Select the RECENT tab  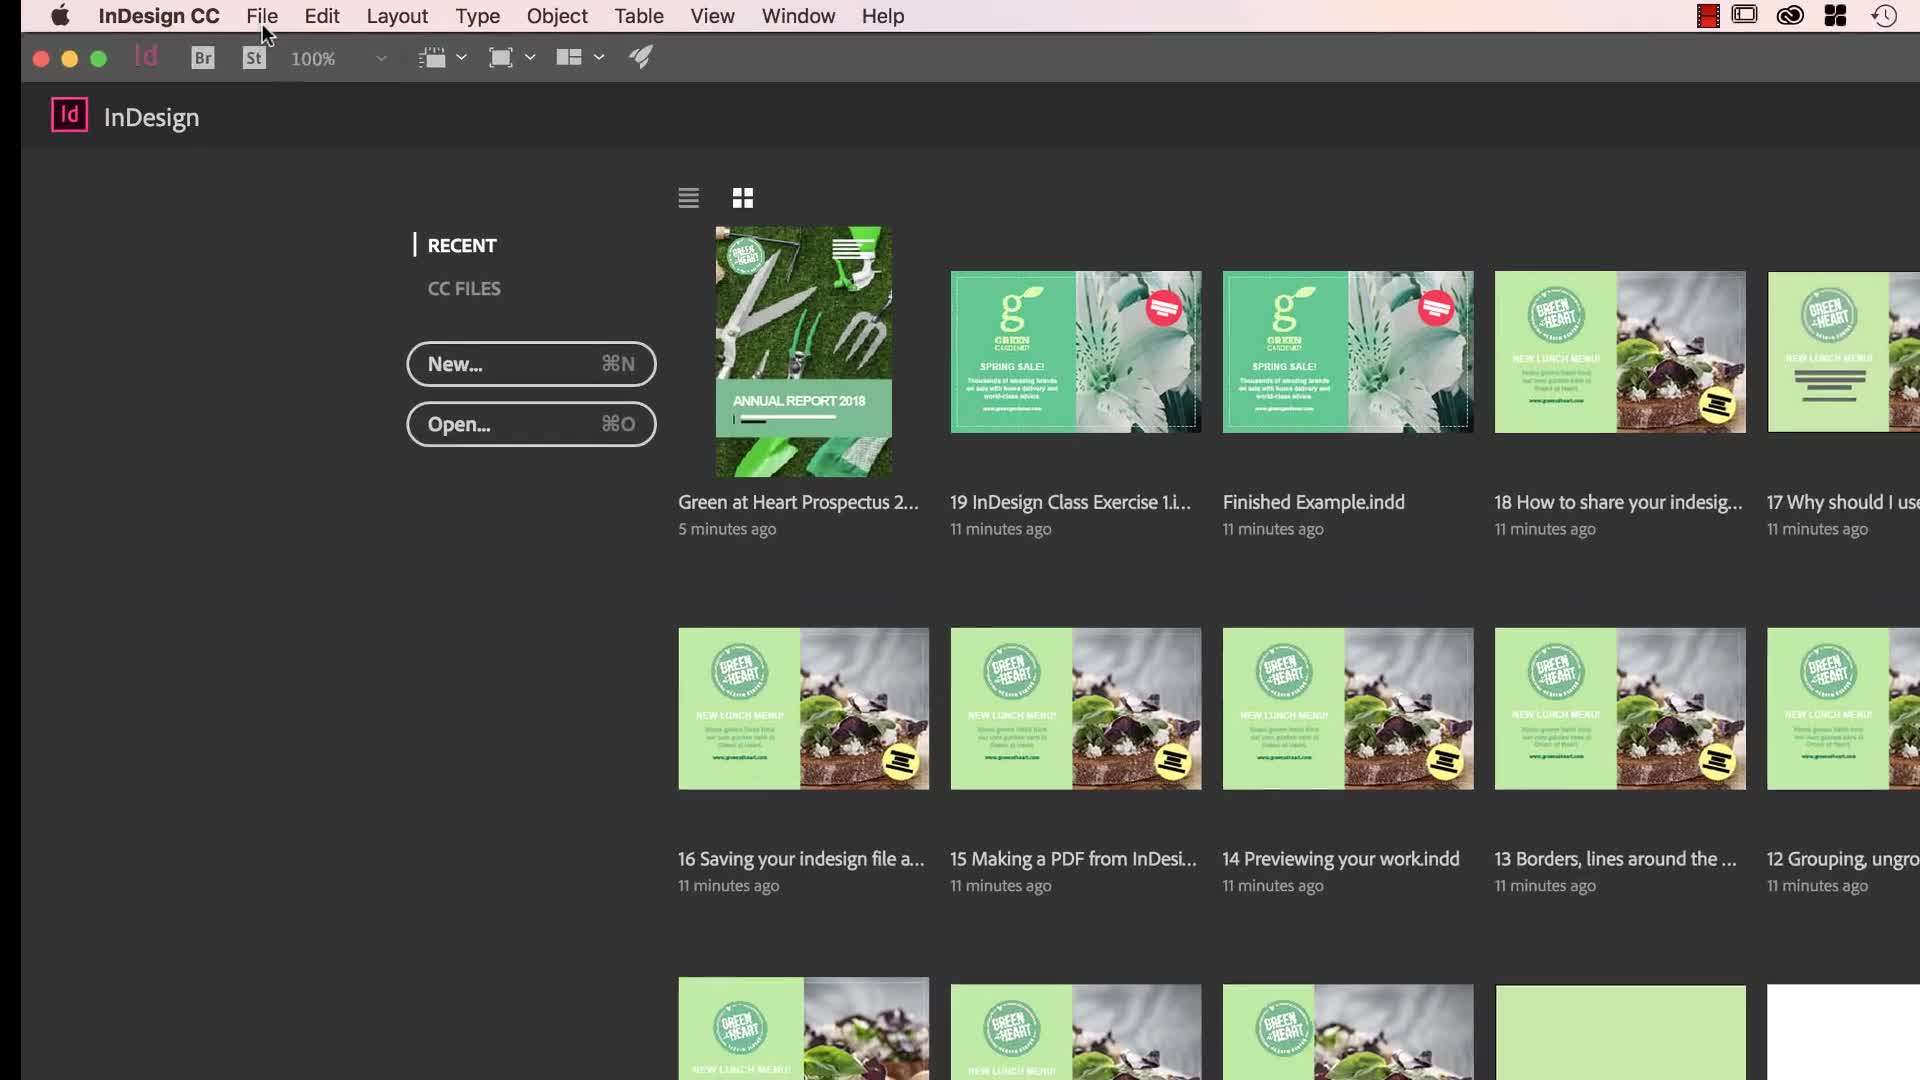click(462, 245)
